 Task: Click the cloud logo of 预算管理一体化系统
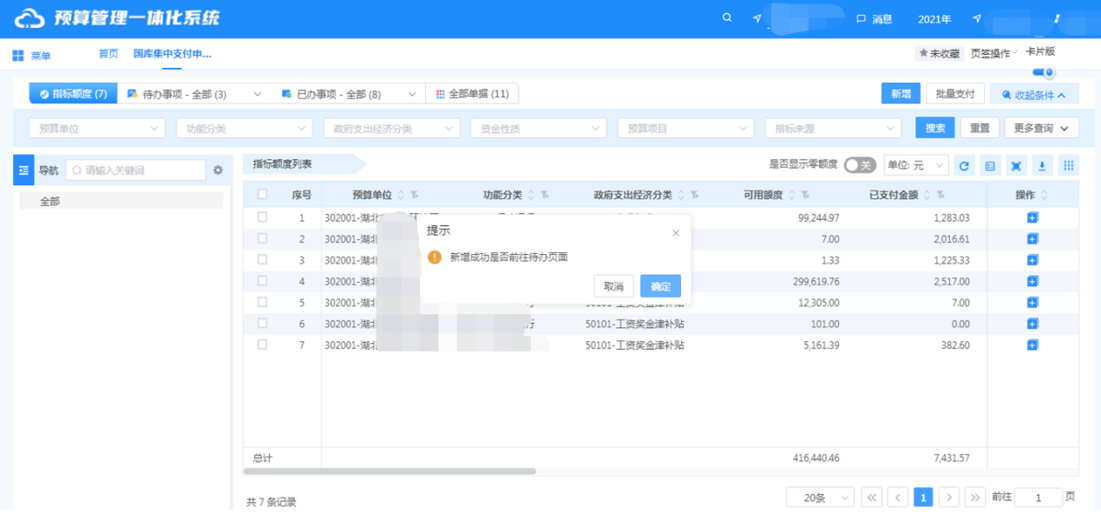point(29,18)
